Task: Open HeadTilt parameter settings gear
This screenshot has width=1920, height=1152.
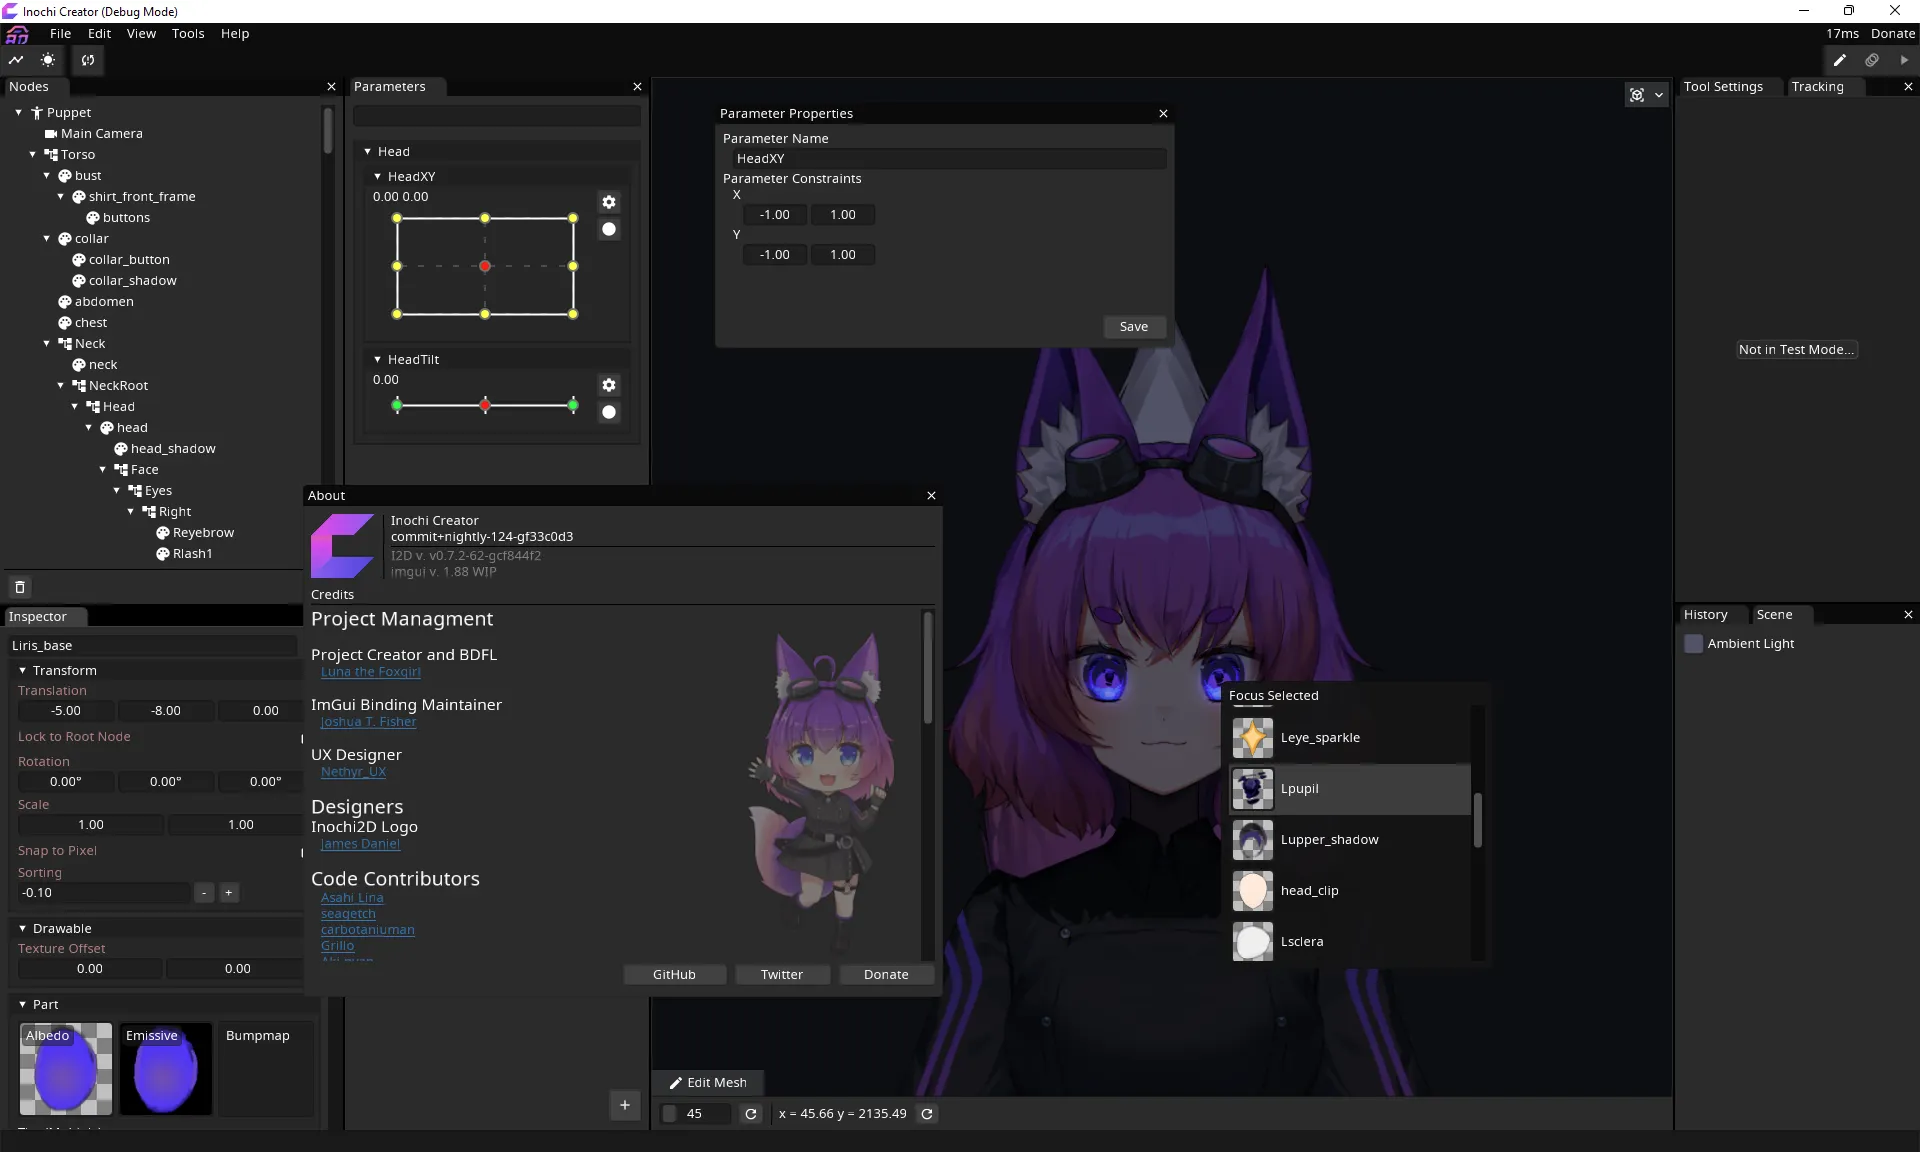Action: [608, 385]
